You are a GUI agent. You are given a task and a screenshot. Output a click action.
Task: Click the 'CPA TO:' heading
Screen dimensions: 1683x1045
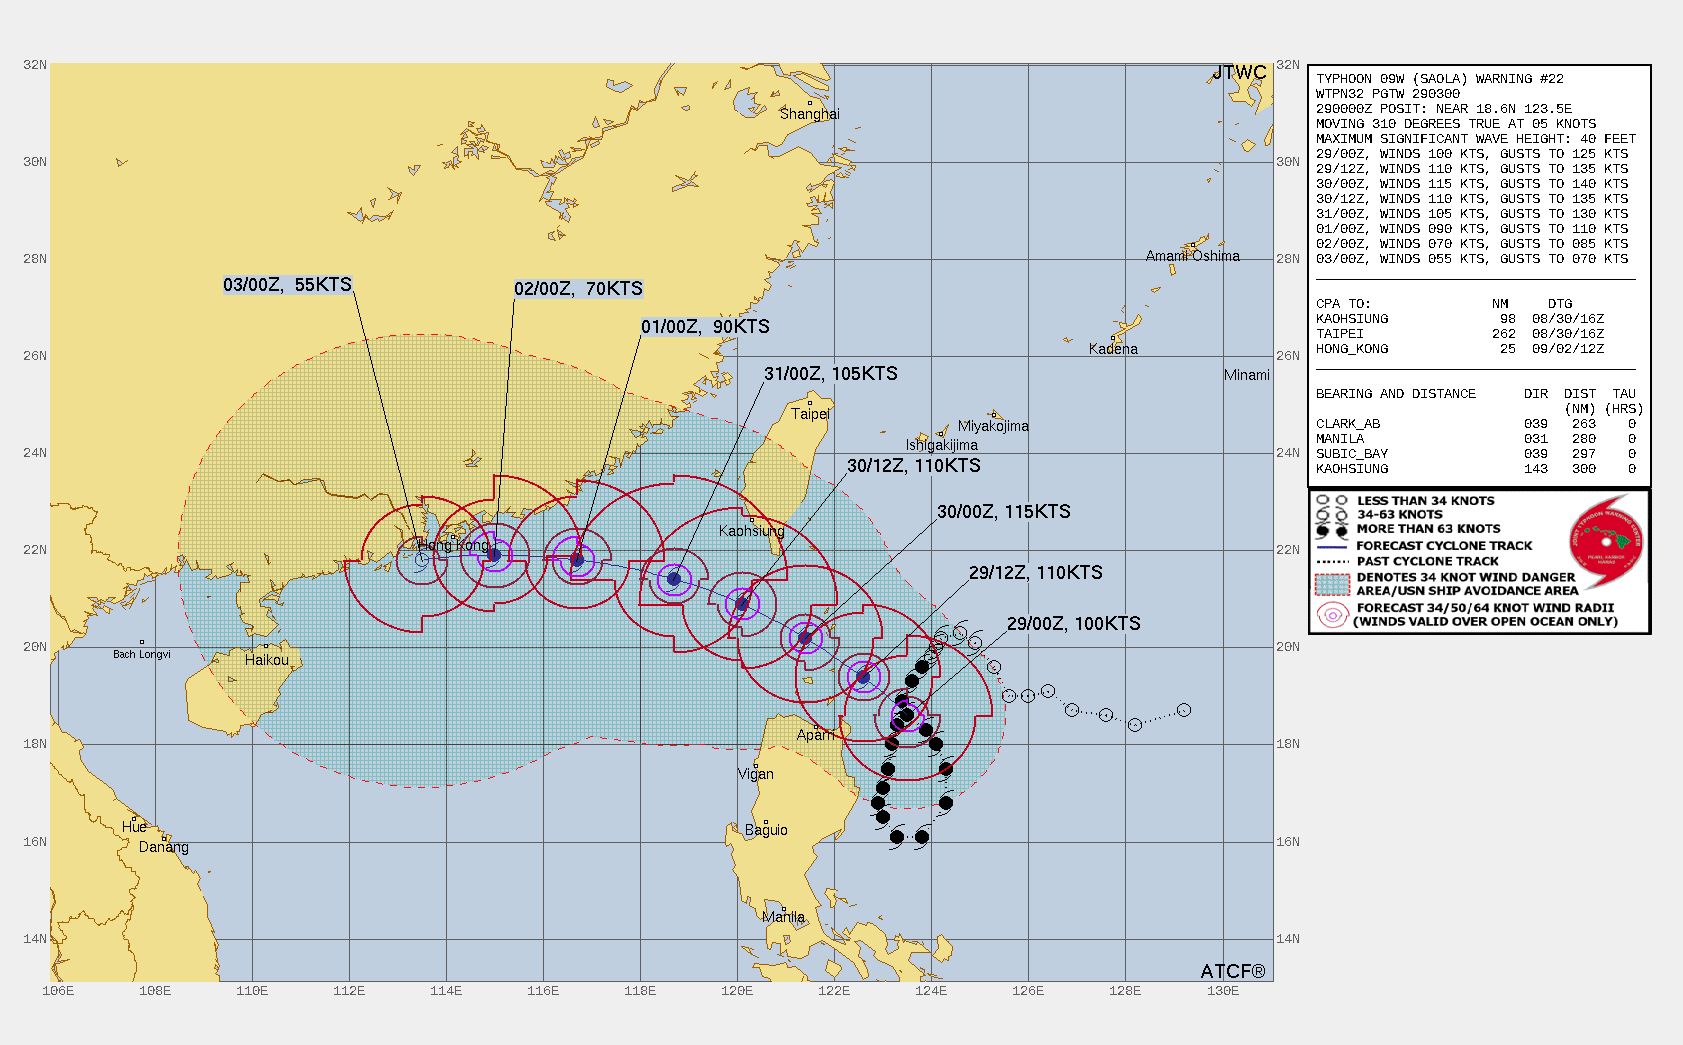1343,304
